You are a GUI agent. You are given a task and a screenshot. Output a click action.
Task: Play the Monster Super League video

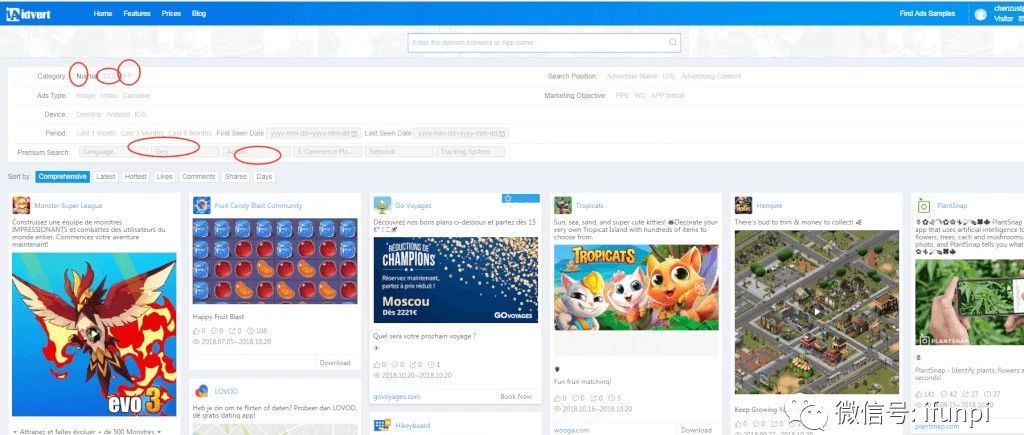(x=95, y=334)
